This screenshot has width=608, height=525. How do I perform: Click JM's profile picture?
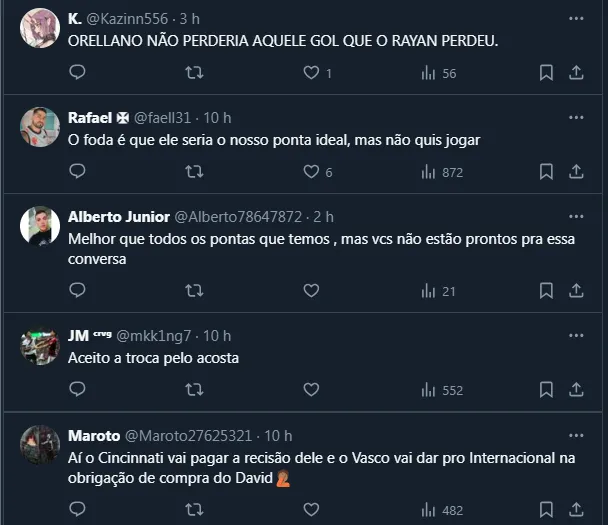pos(40,345)
